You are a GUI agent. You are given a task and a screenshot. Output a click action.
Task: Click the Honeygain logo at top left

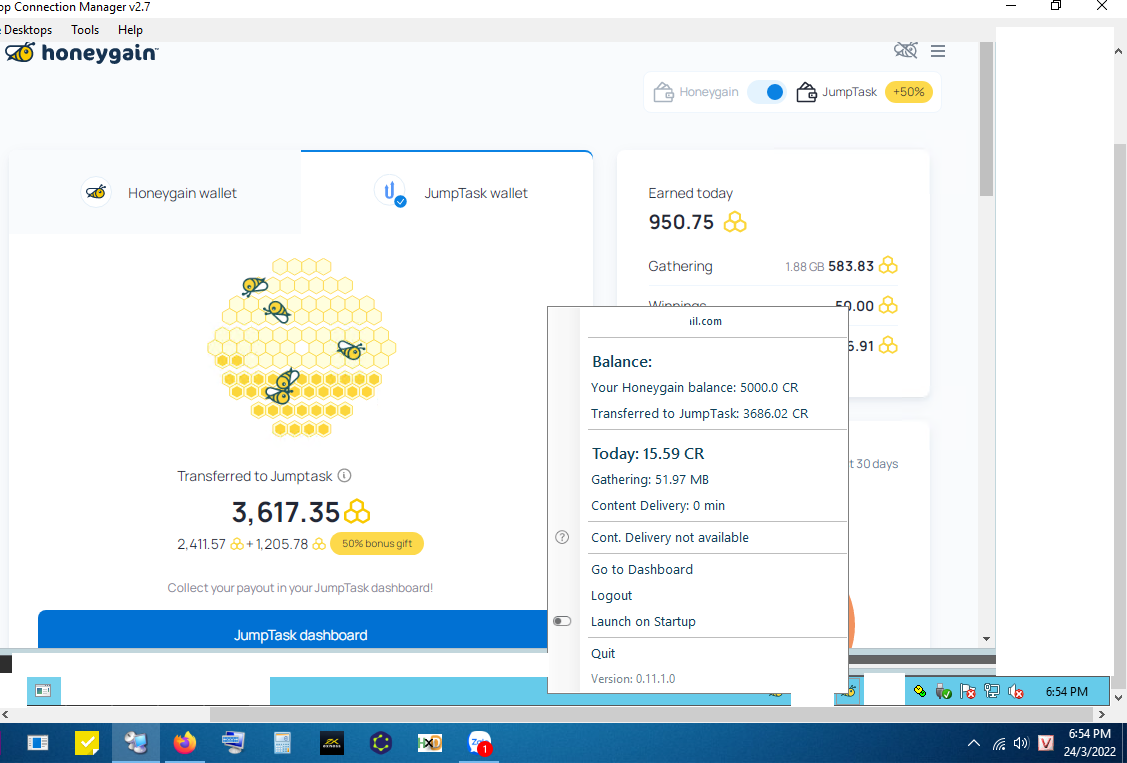click(x=82, y=53)
